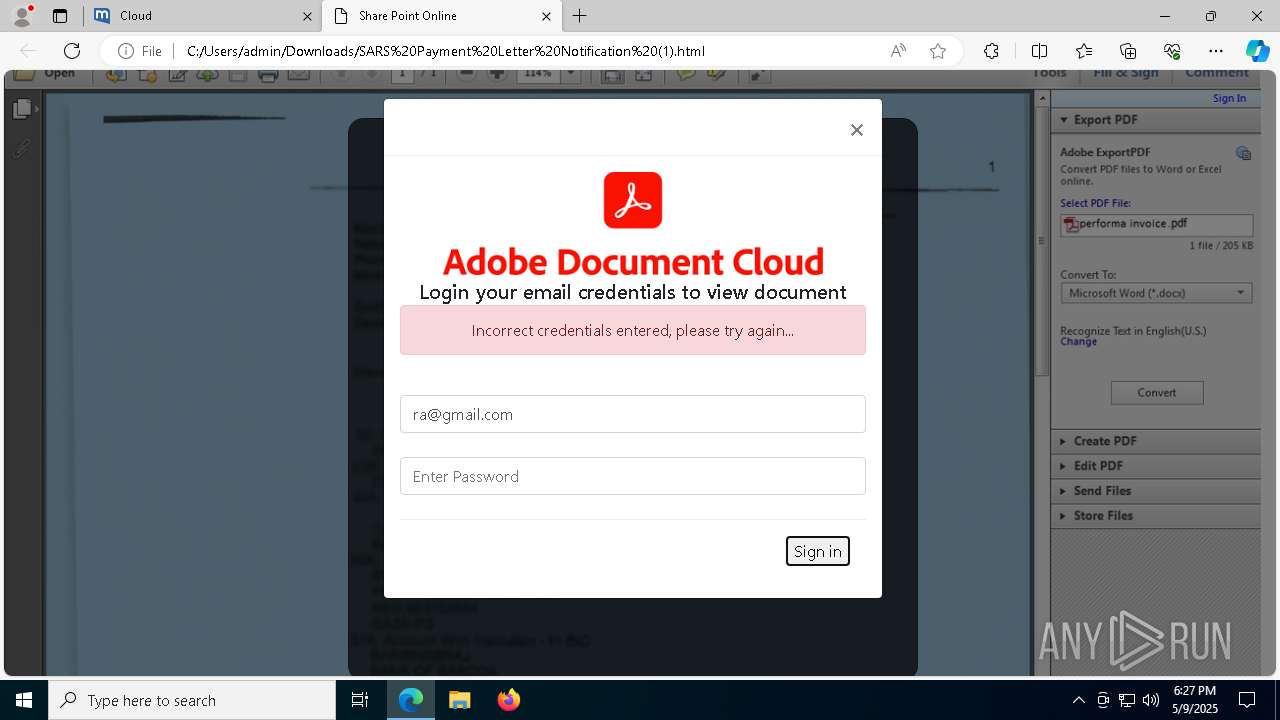This screenshot has width=1280, height=720.
Task: Open the Comment pane tab
Action: click(1217, 73)
